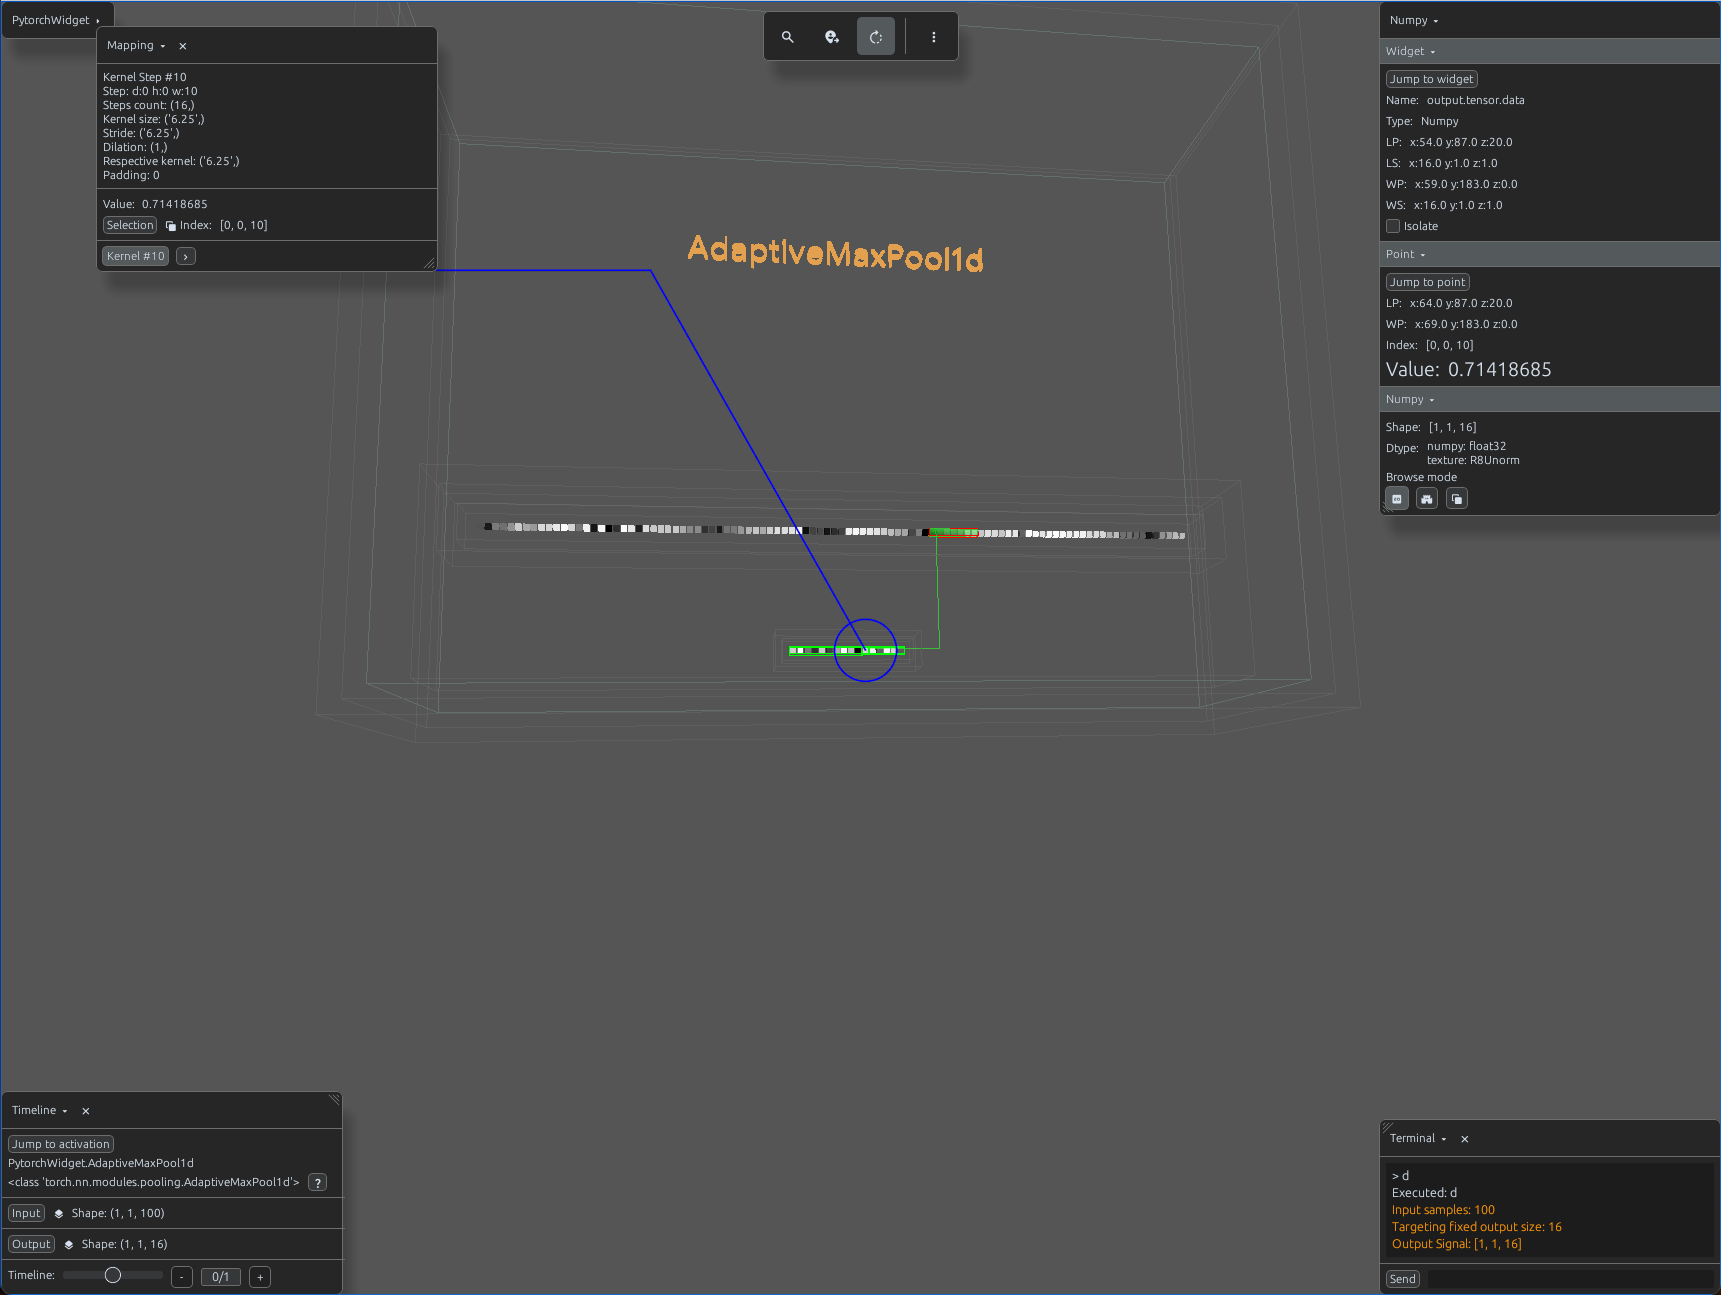Collapse the lower Numpy section header

(1432, 400)
